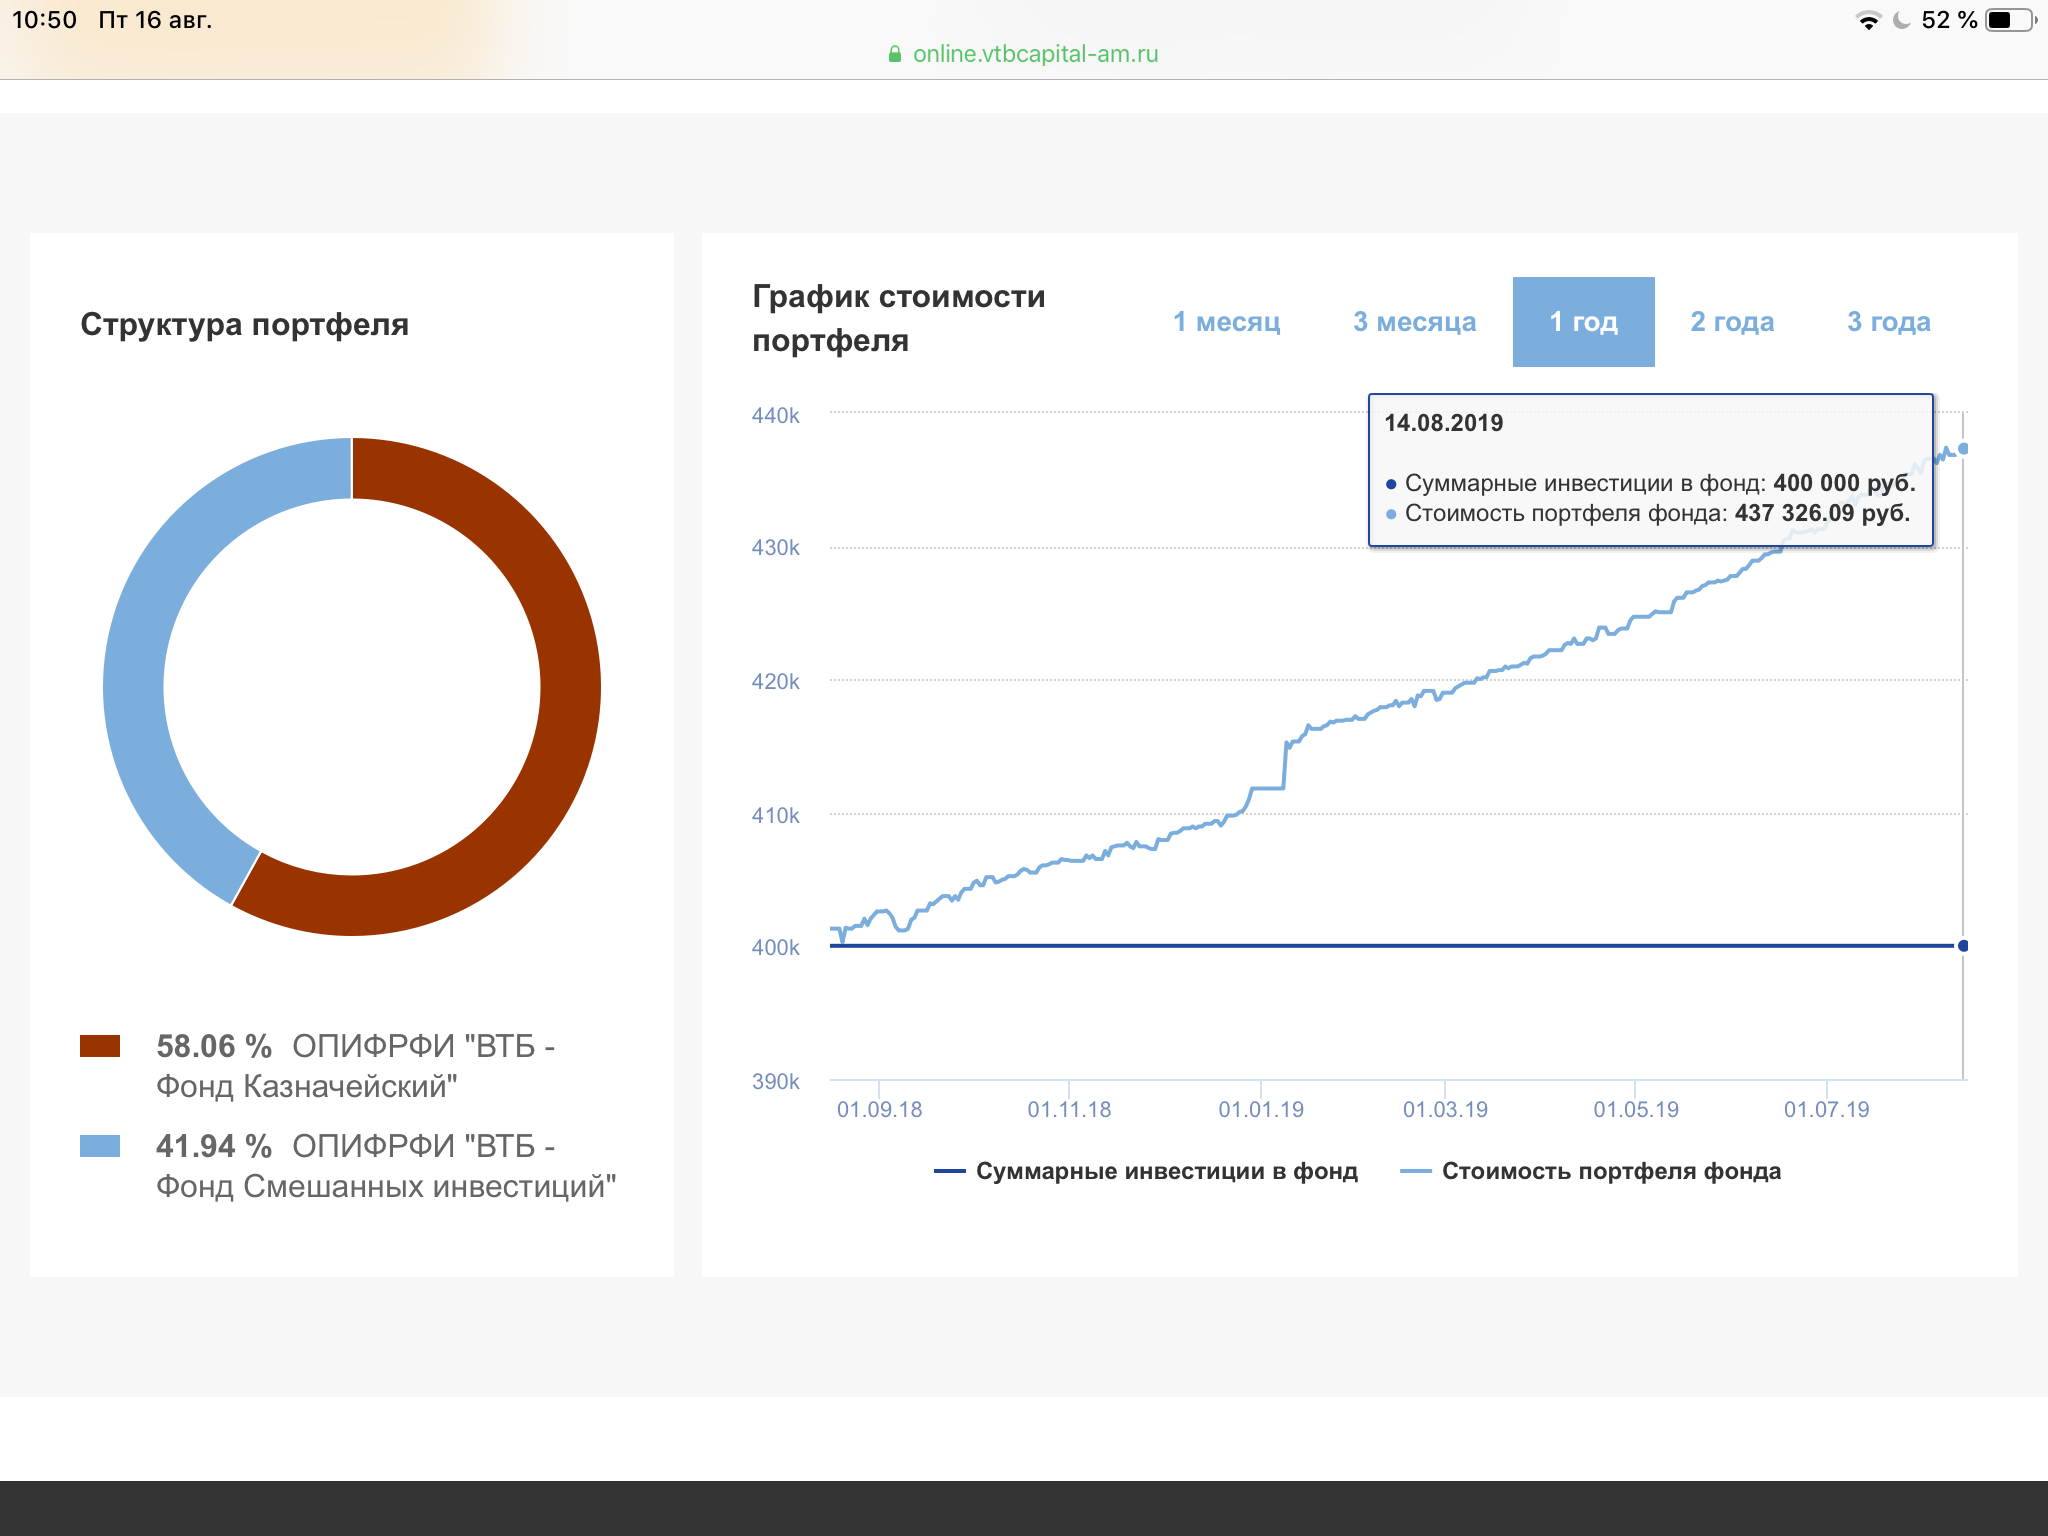Select the 1 год period tab
This screenshot has height=1536, width=2048.
click(1583, 322)
